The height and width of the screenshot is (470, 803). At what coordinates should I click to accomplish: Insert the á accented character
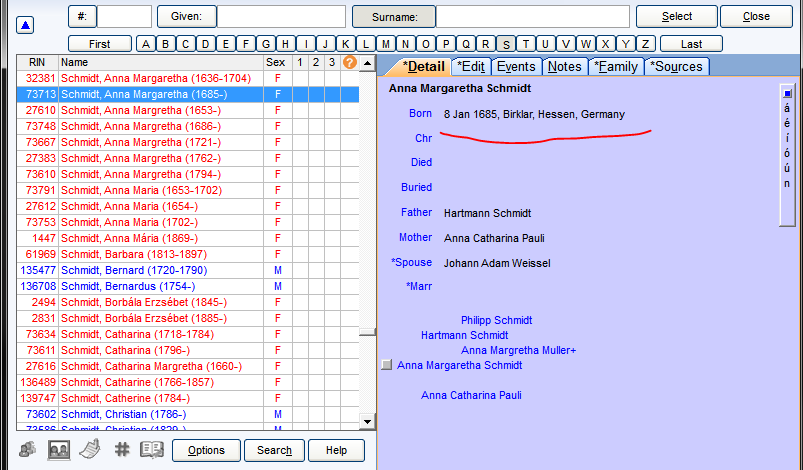pyautogui.click(x=787, y=109)
